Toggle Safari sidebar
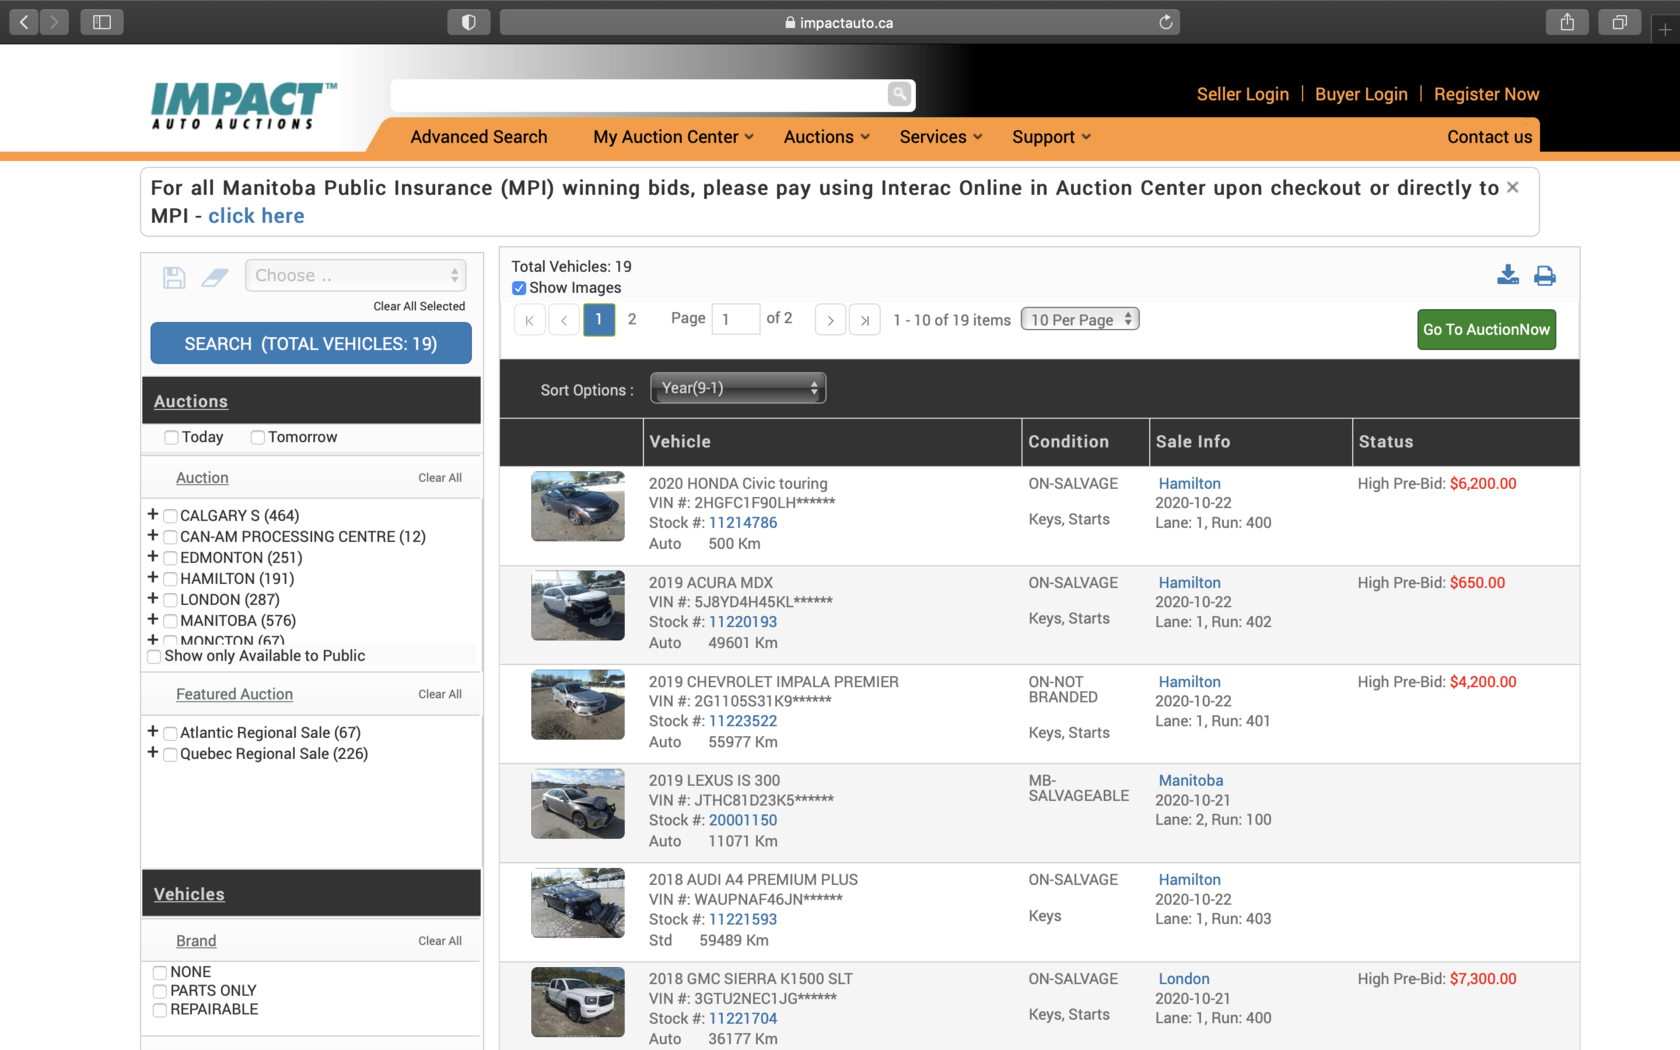Screen dimensions: 1680x1050 [x=102, y=22]
